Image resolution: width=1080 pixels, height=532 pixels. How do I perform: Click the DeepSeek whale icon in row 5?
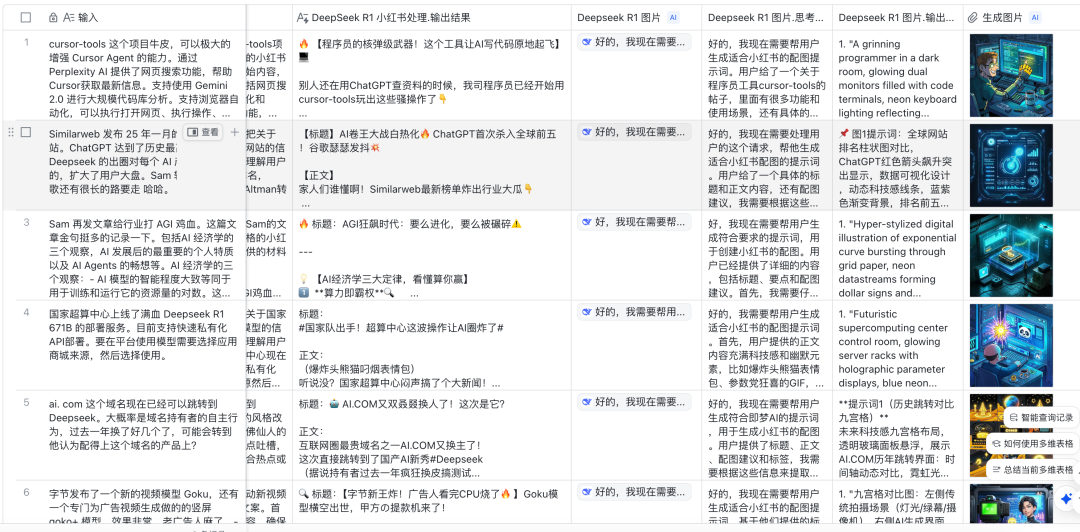click(587, 401)
